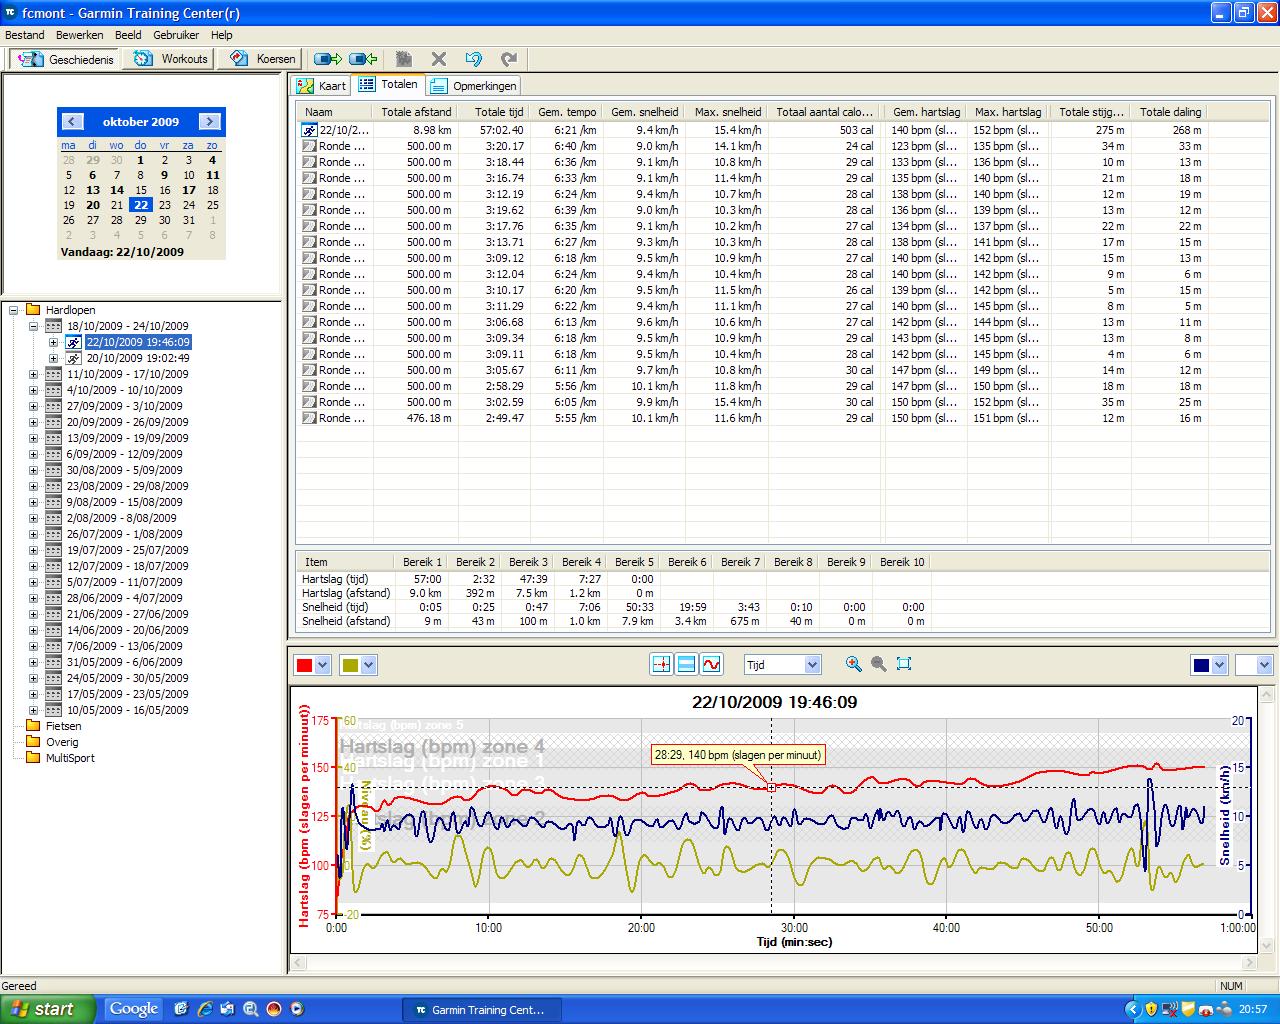Show hidden tray icons with the arrow
Screen dimensions: 1280x1024
[x=1133, y=1009]
